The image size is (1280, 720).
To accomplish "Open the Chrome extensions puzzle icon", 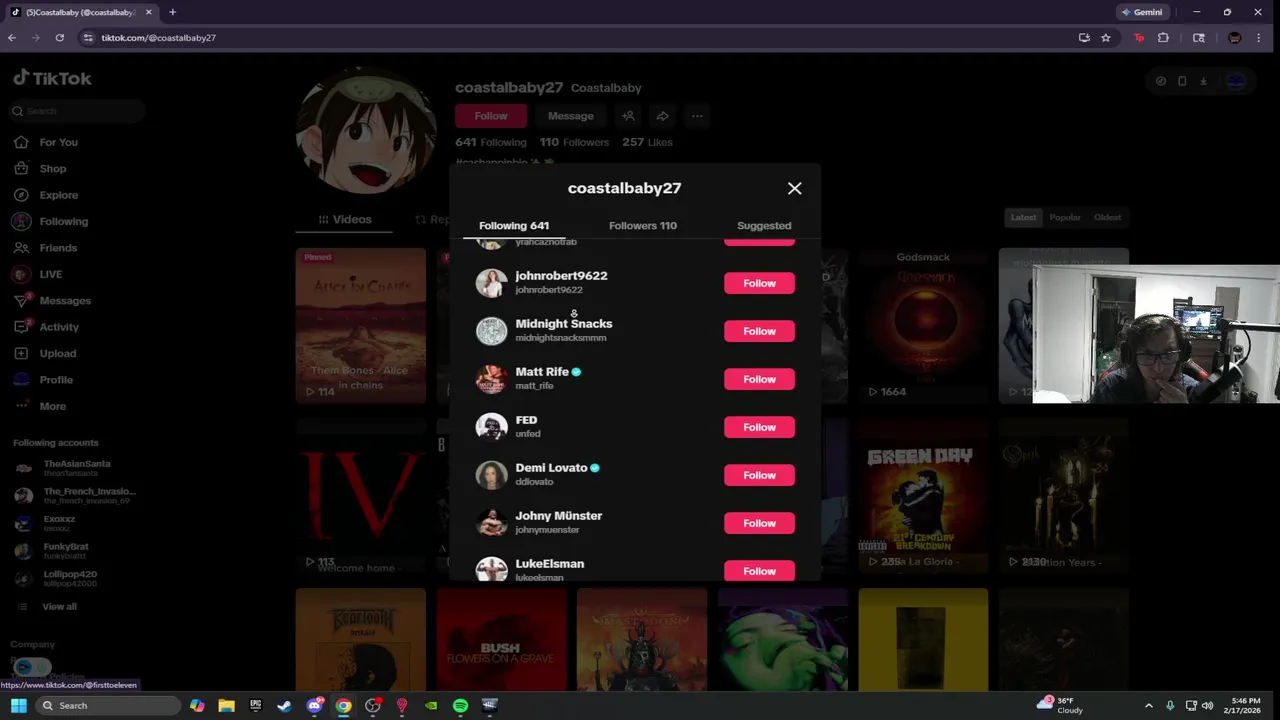I will (1163, 38).
